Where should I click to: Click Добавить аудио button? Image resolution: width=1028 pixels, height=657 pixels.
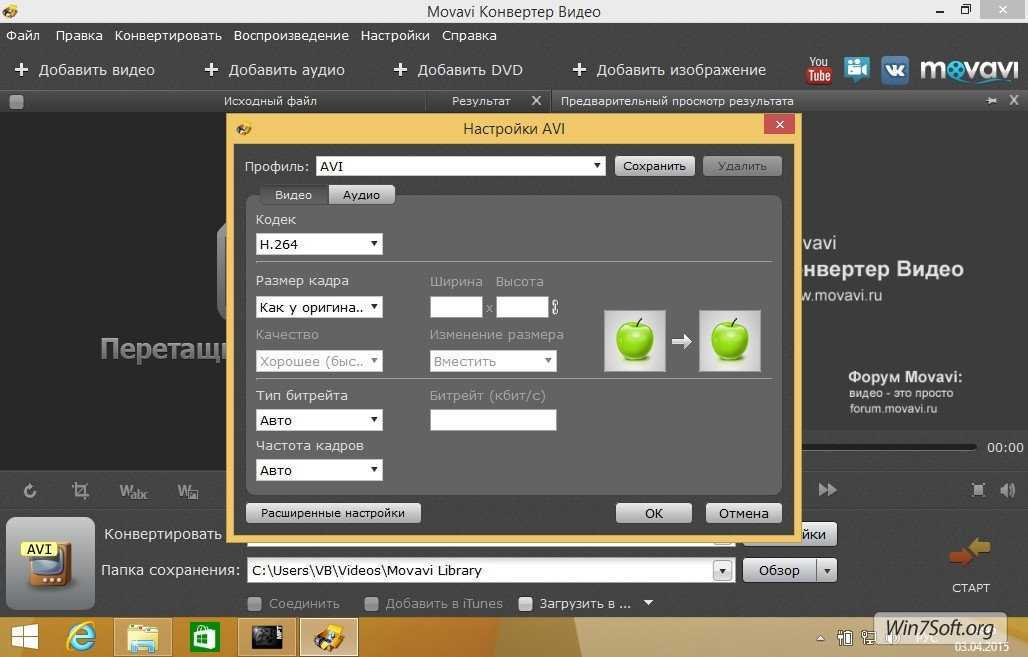[274, 70]
